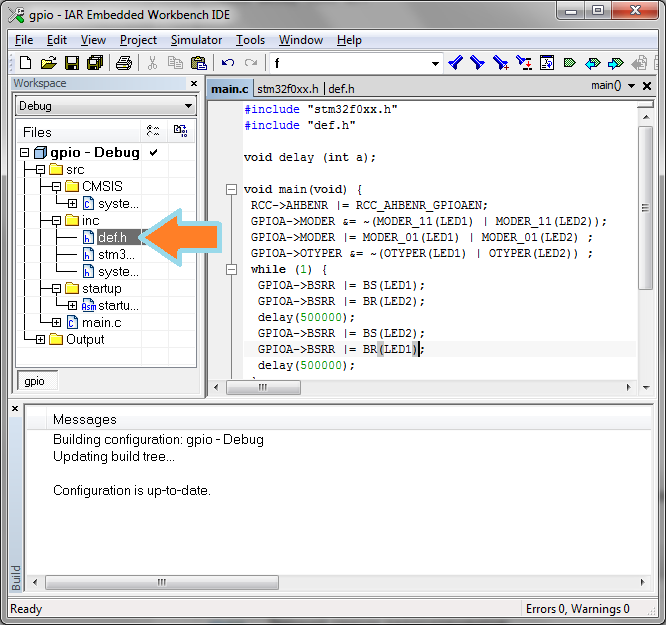Click the def.h header file icon
Viewport: 666px width, 625px height.
(88, 237)
